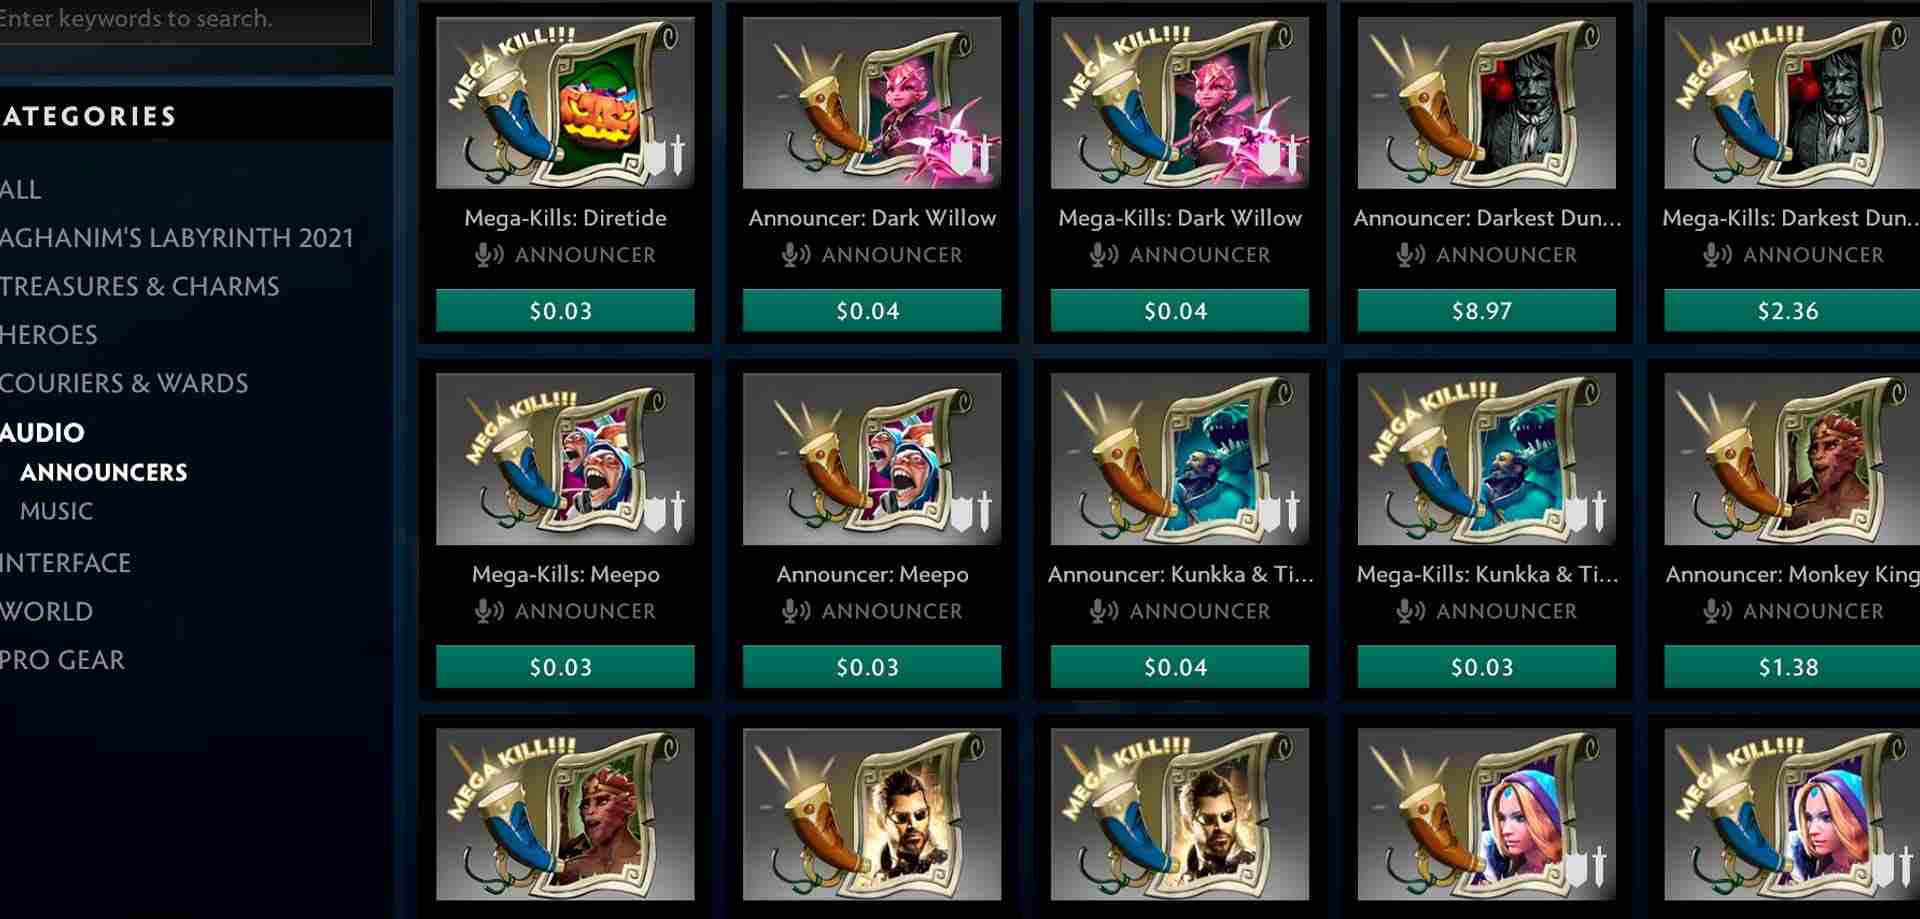Select the Announcer: Dark Willow item icon

(872, 102)
